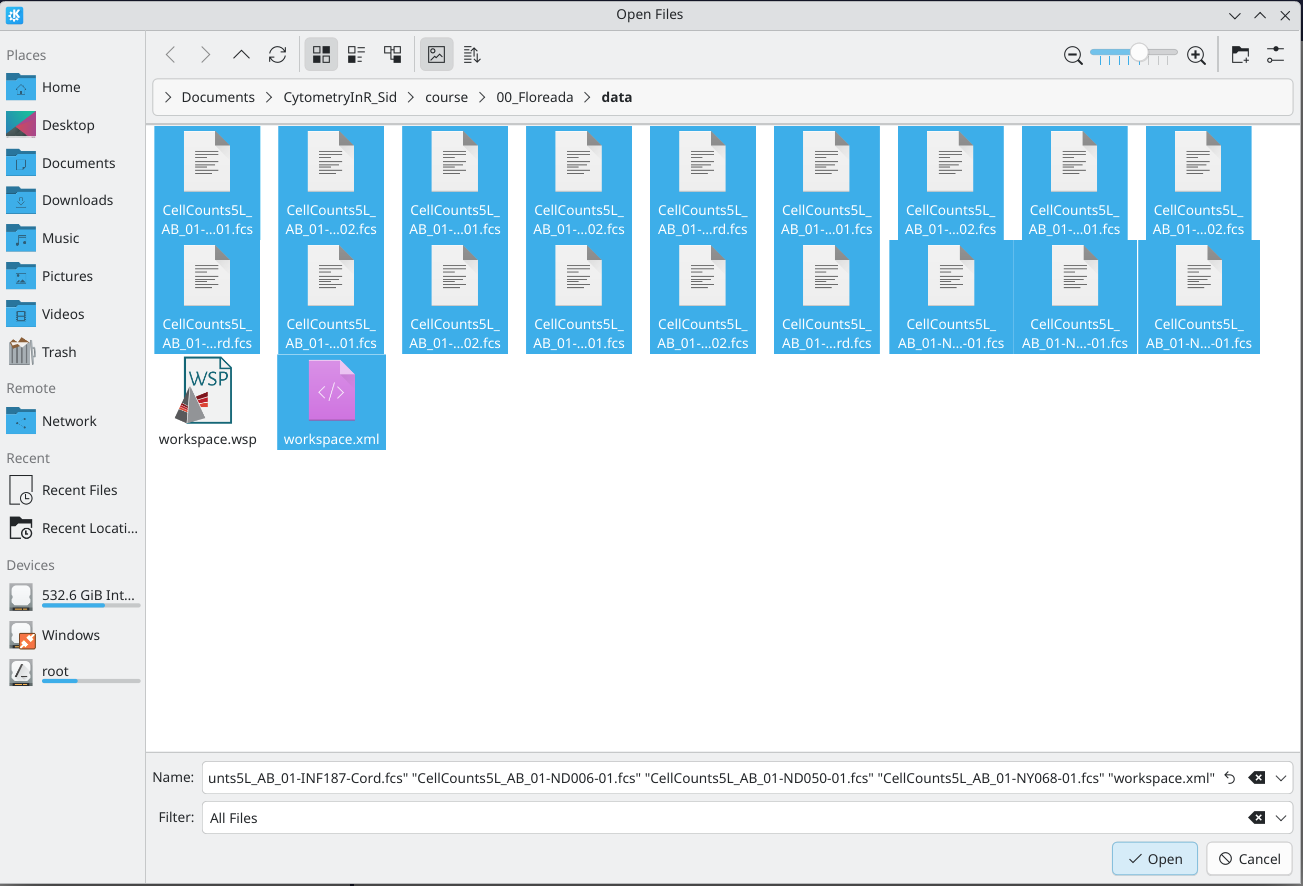
Task: Click the Open button
Action: click(1154, 859)
